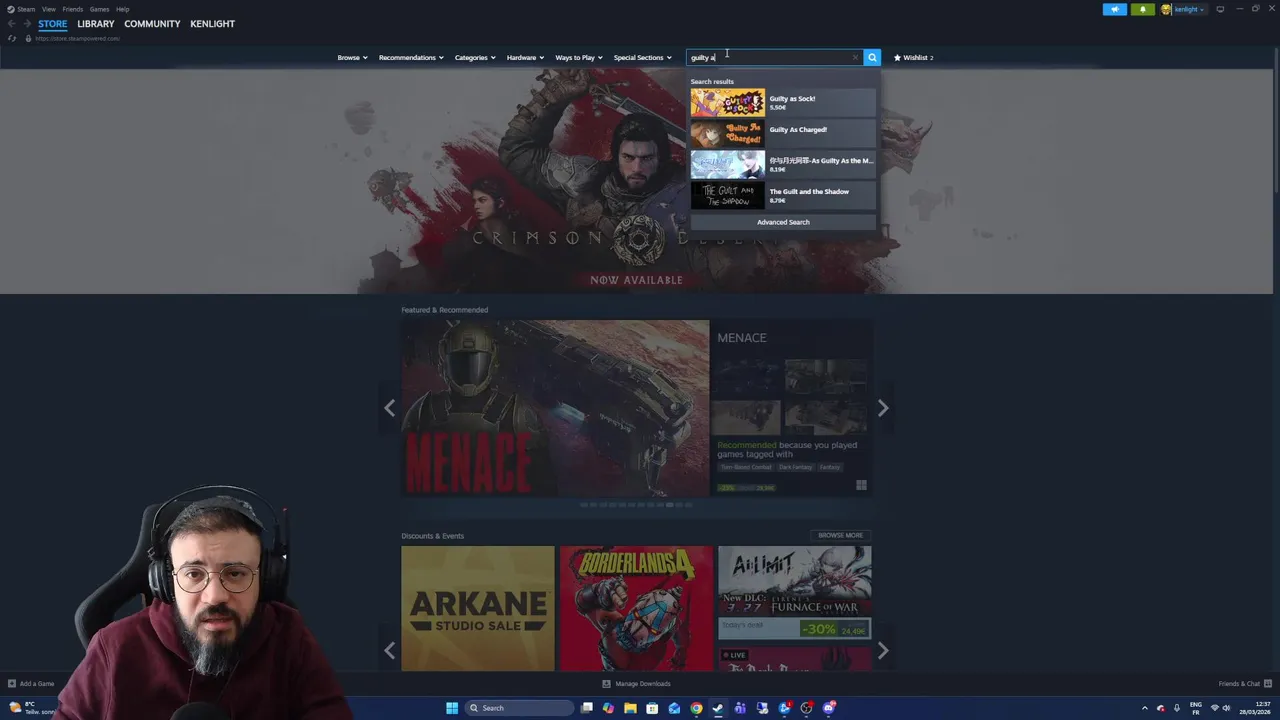The width and height of the screenshot is (1280, 720).
Task: Open the Windows Start menu
Action: coord(452,708)
